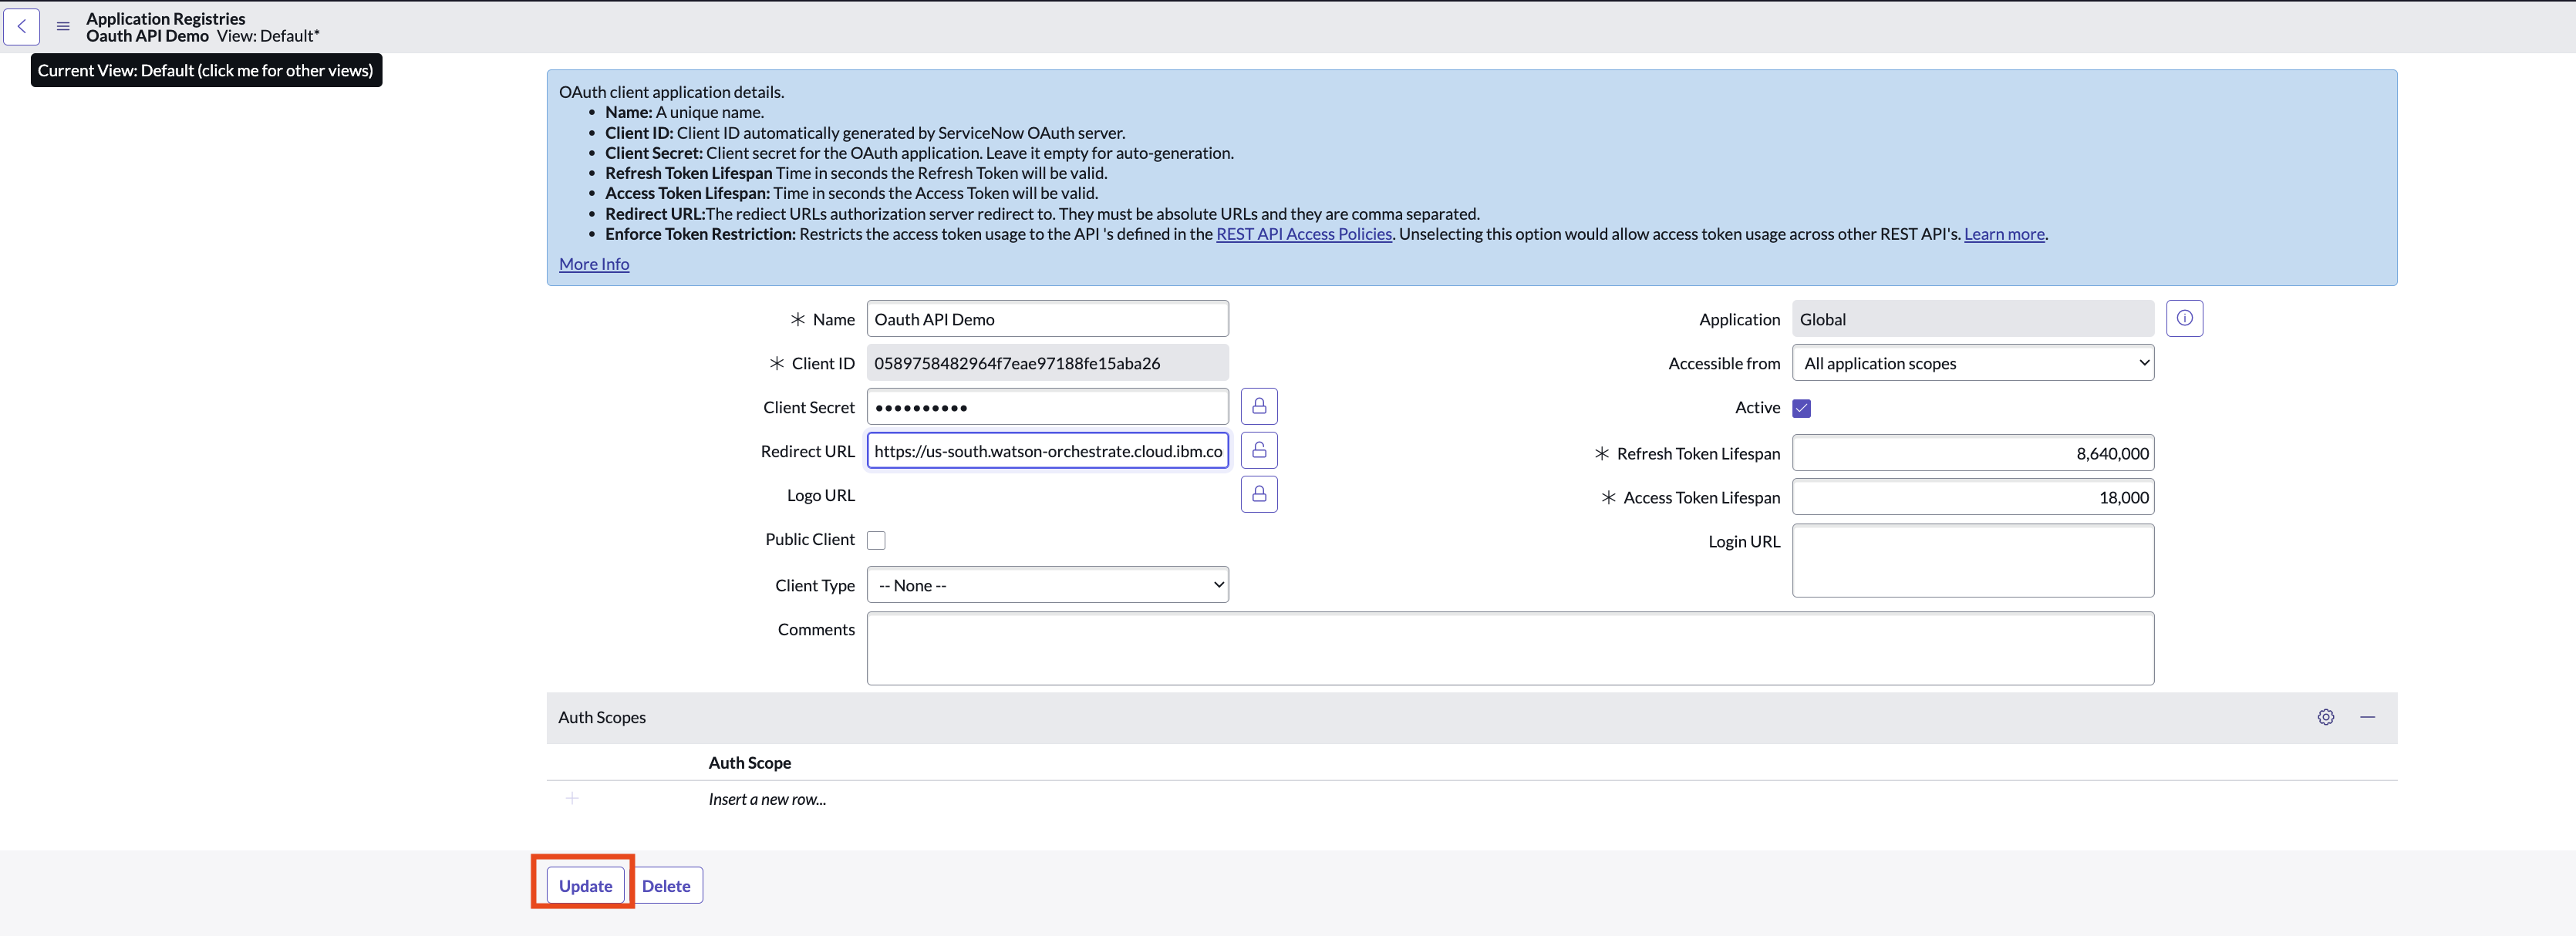Click lock icon beside Client Secret
The height and width of the screenshot is (936, 2576).
click(x=1258, y=407)
